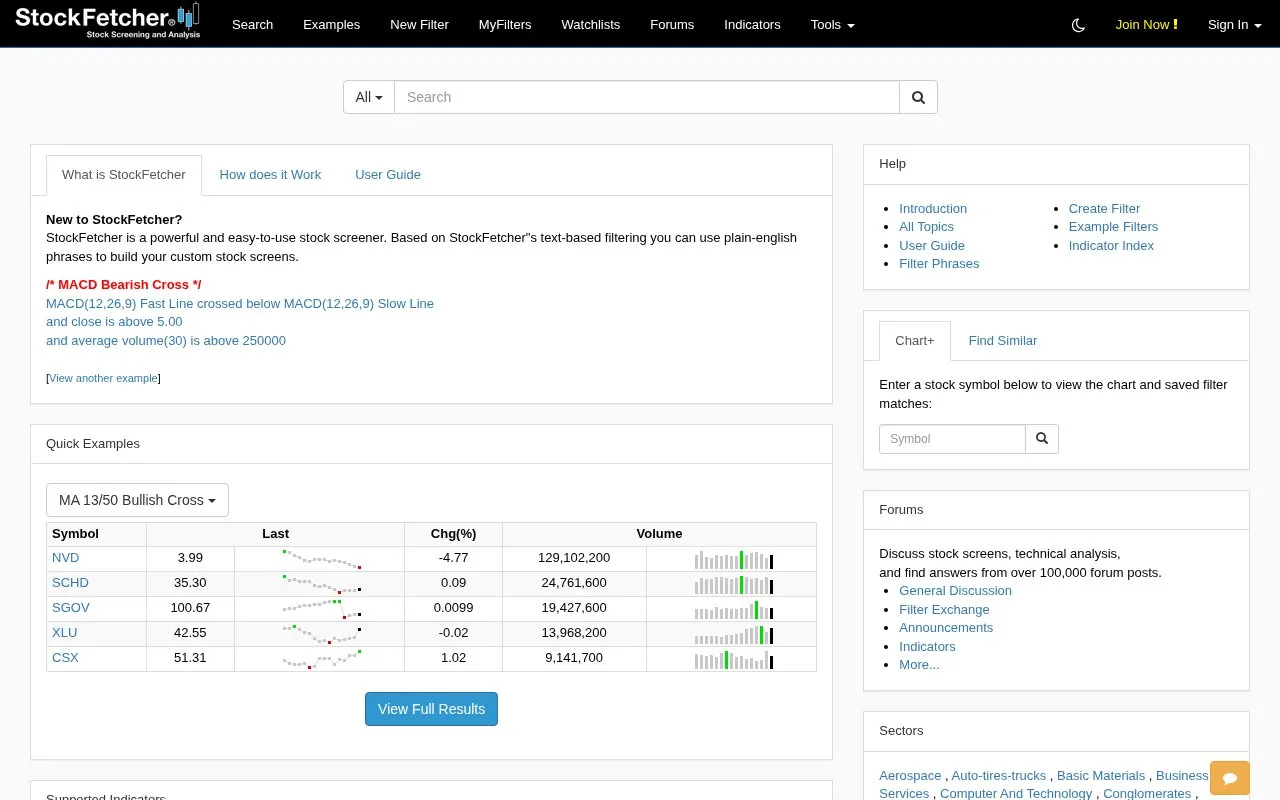Click the MACD Bearish Cross example filter text
The image size is (1280, 800).
coord(240,313)
